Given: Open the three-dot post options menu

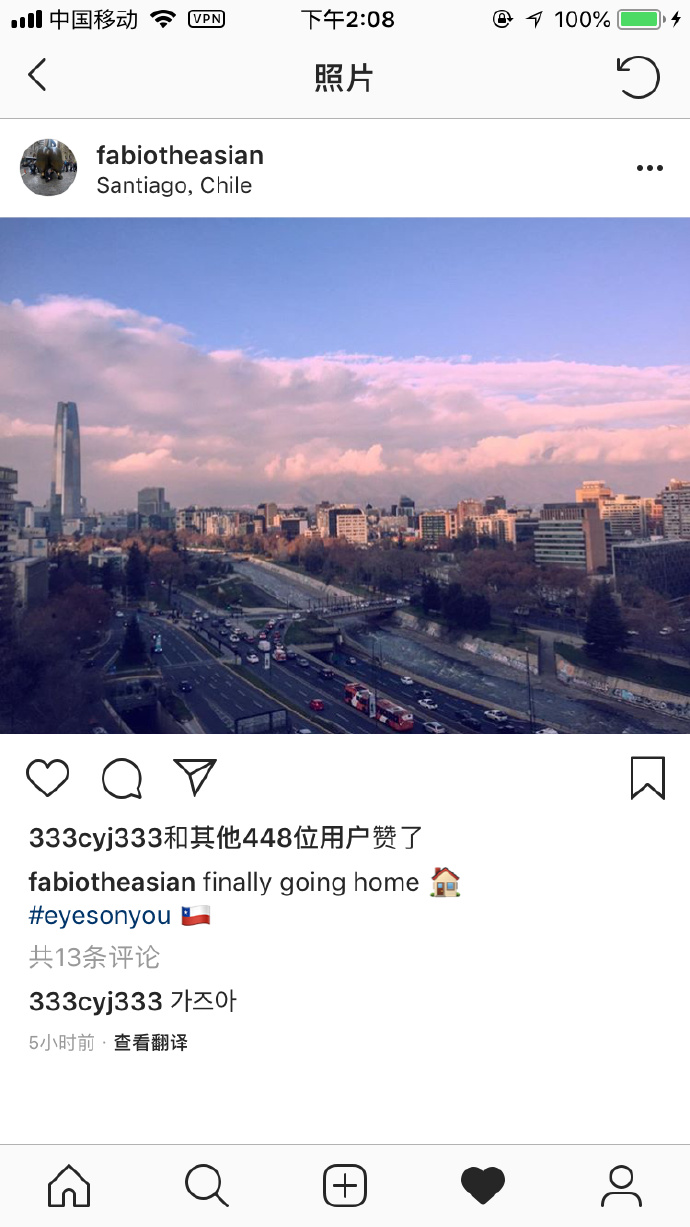Looking at the screenshot, I should pos(650,168).
